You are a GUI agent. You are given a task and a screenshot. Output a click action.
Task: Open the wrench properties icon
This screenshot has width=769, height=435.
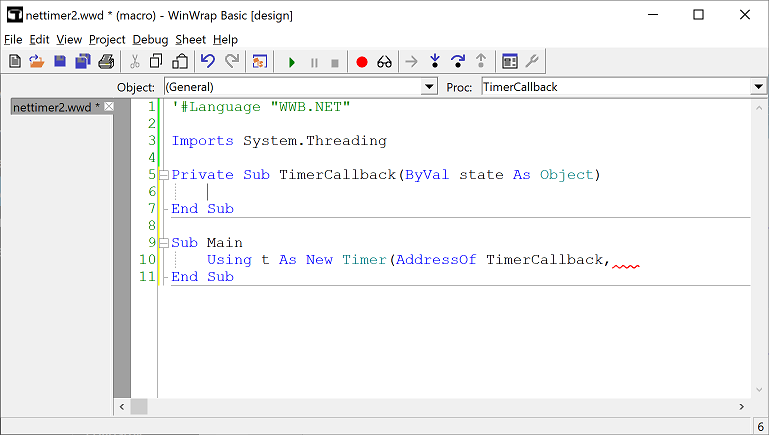(532, 62)
